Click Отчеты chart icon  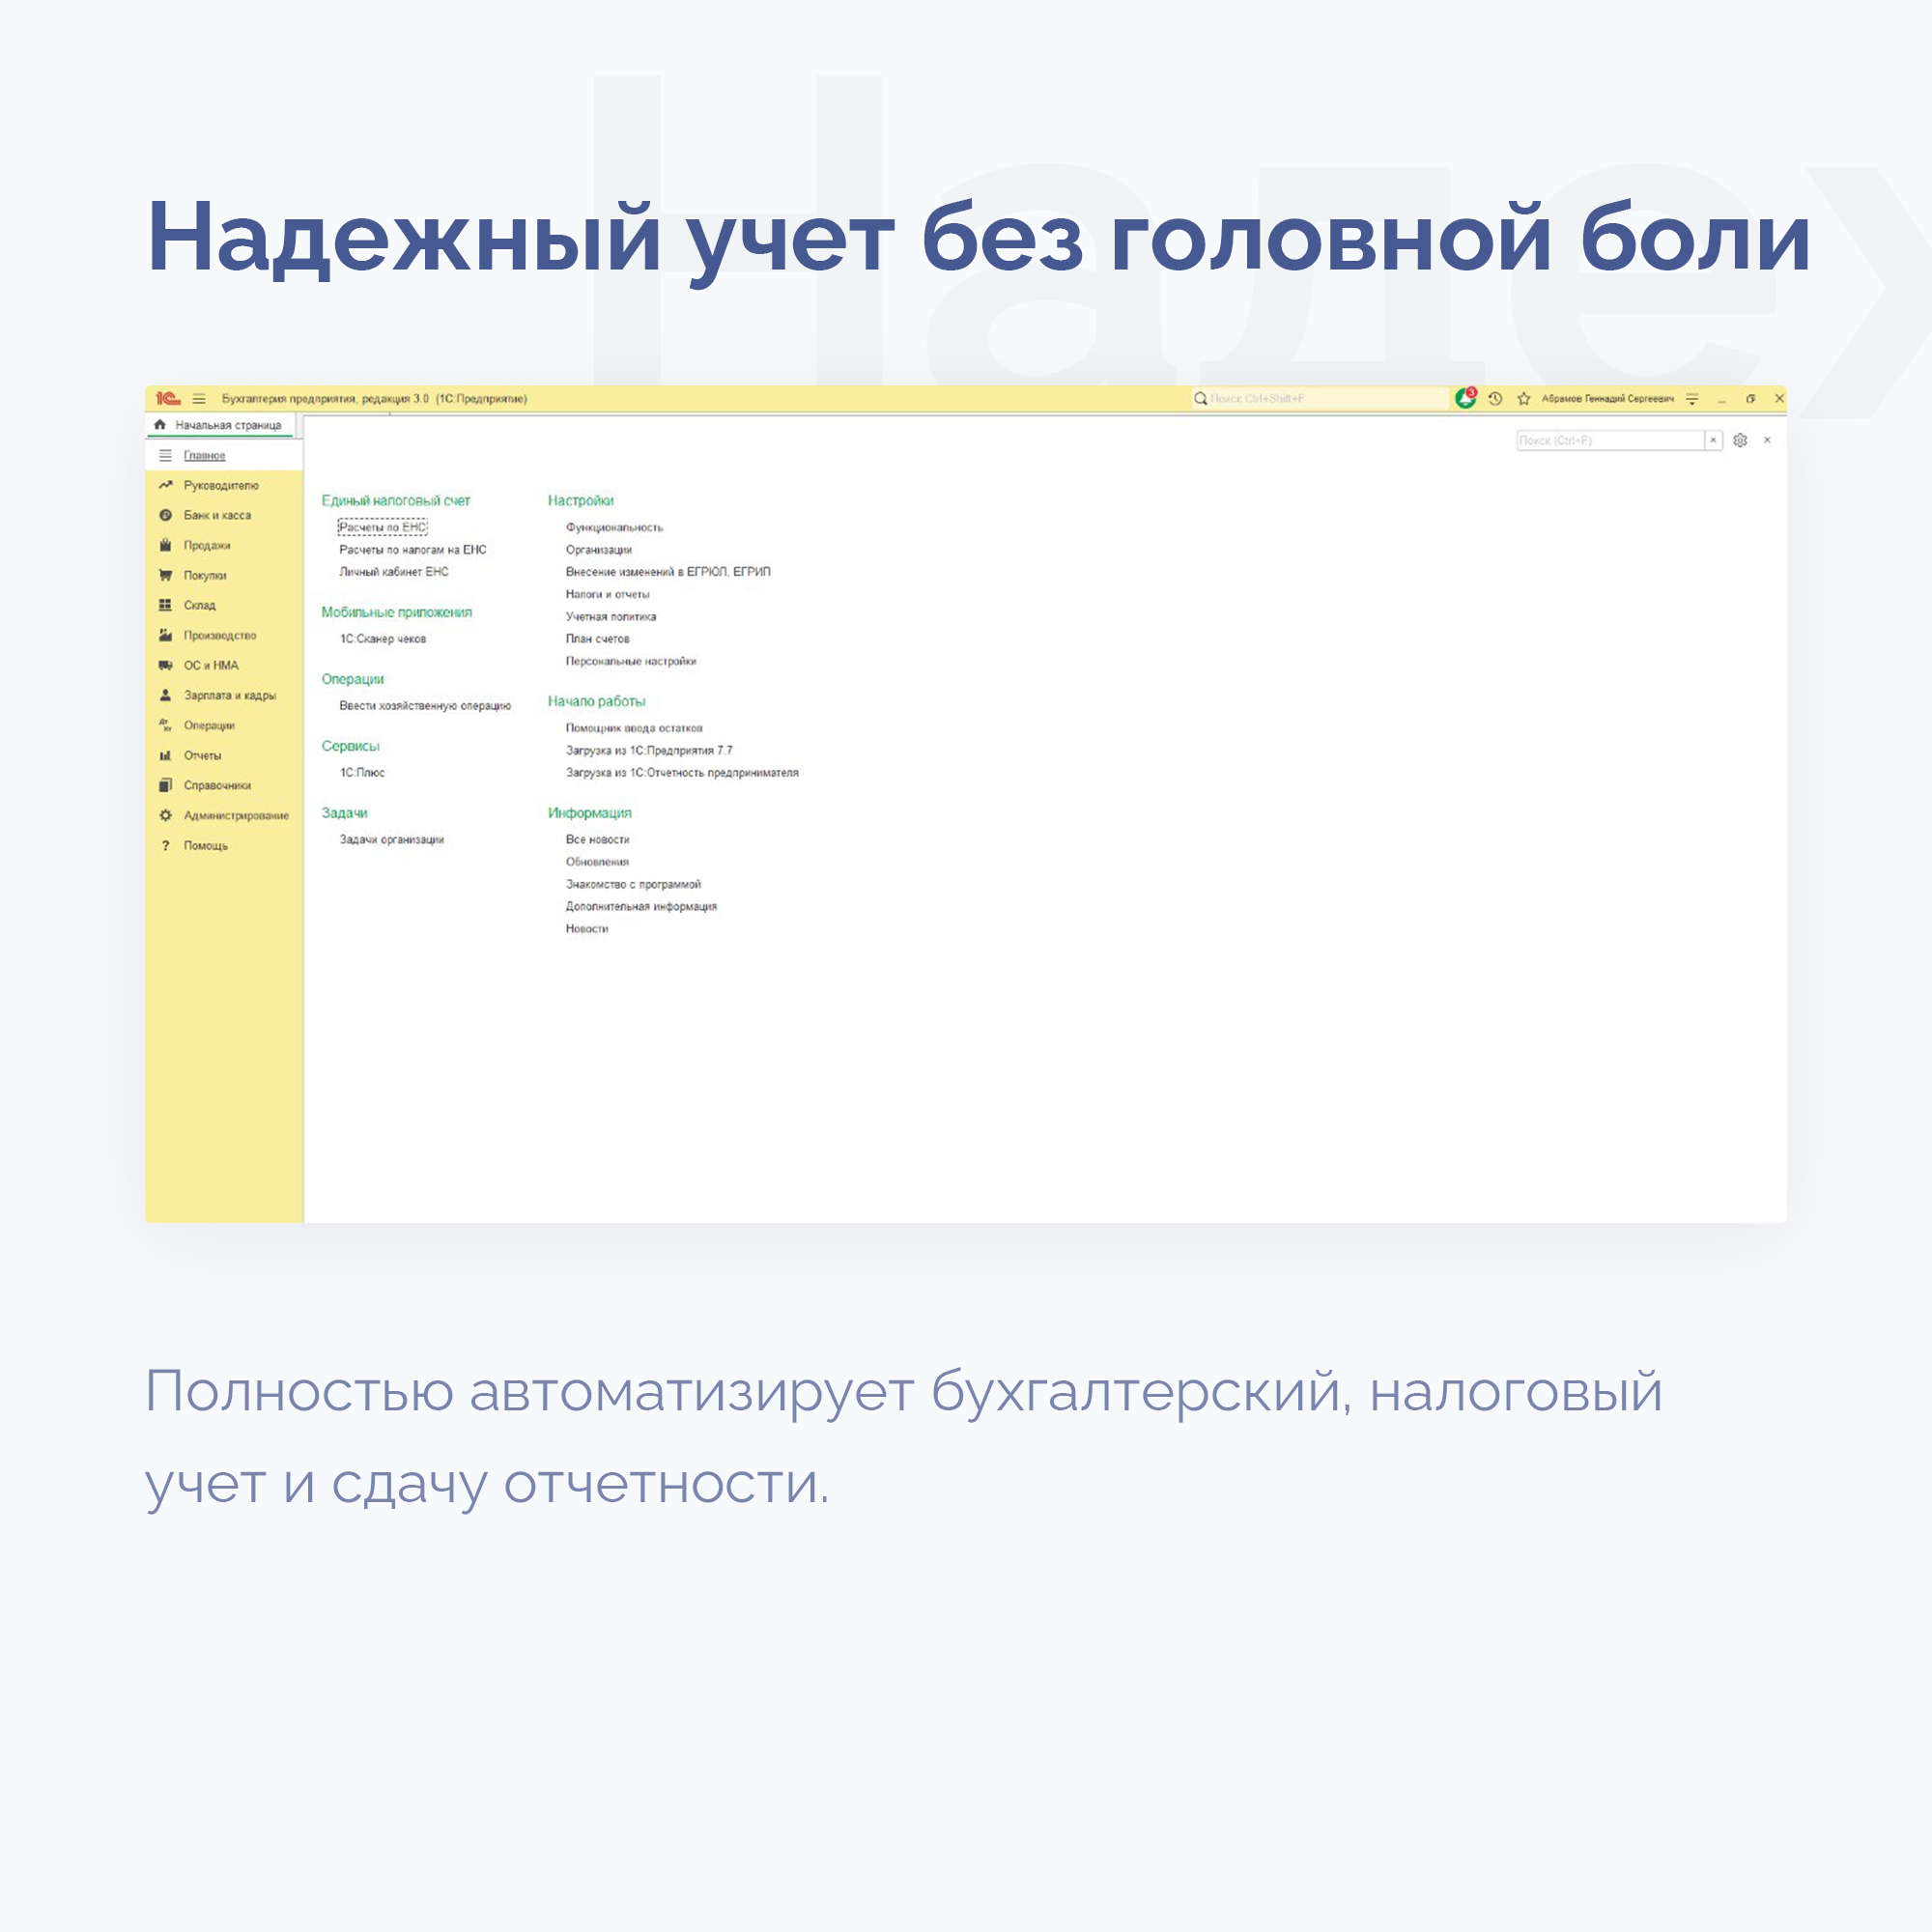click(x=166, y=756)
